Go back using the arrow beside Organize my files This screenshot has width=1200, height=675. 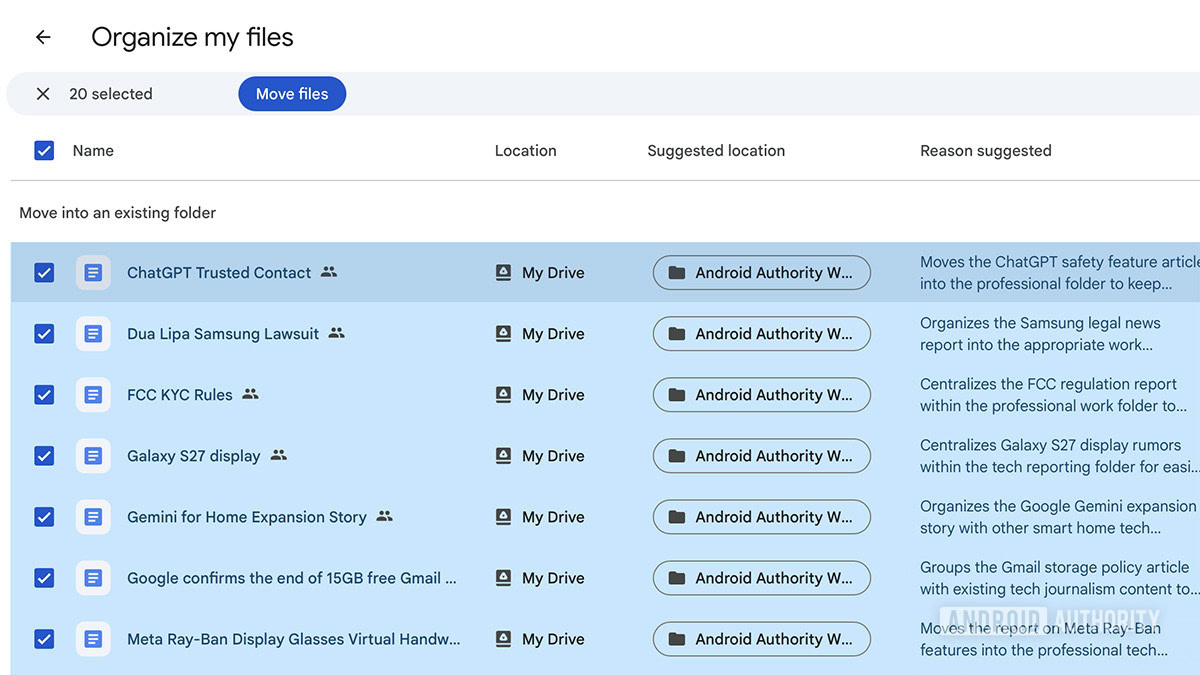[43, 38]
